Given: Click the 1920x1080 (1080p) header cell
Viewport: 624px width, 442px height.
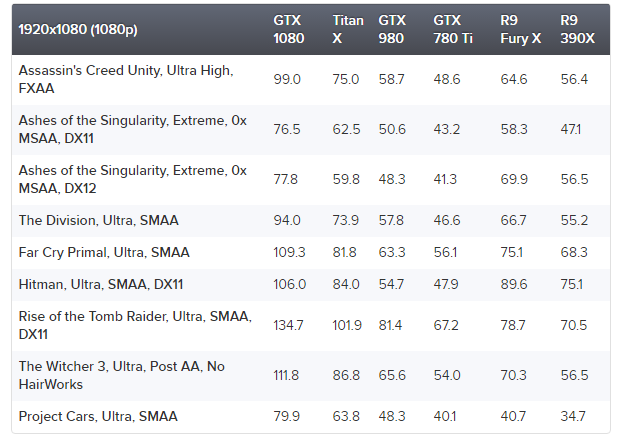Looking at the screenshot, I should [x=78, y=29].
